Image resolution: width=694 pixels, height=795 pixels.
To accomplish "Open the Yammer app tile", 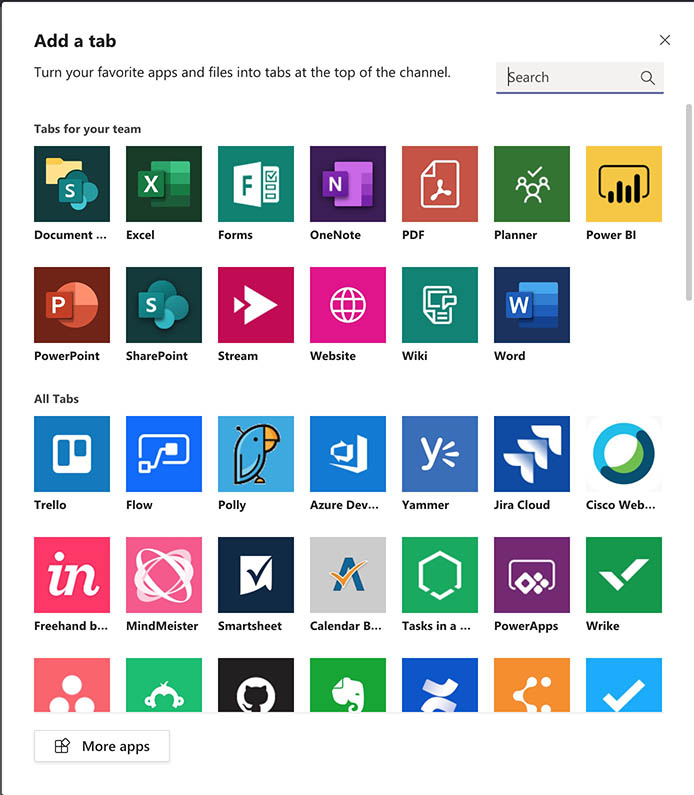I will pyautogui.click(x=440, y=454).
